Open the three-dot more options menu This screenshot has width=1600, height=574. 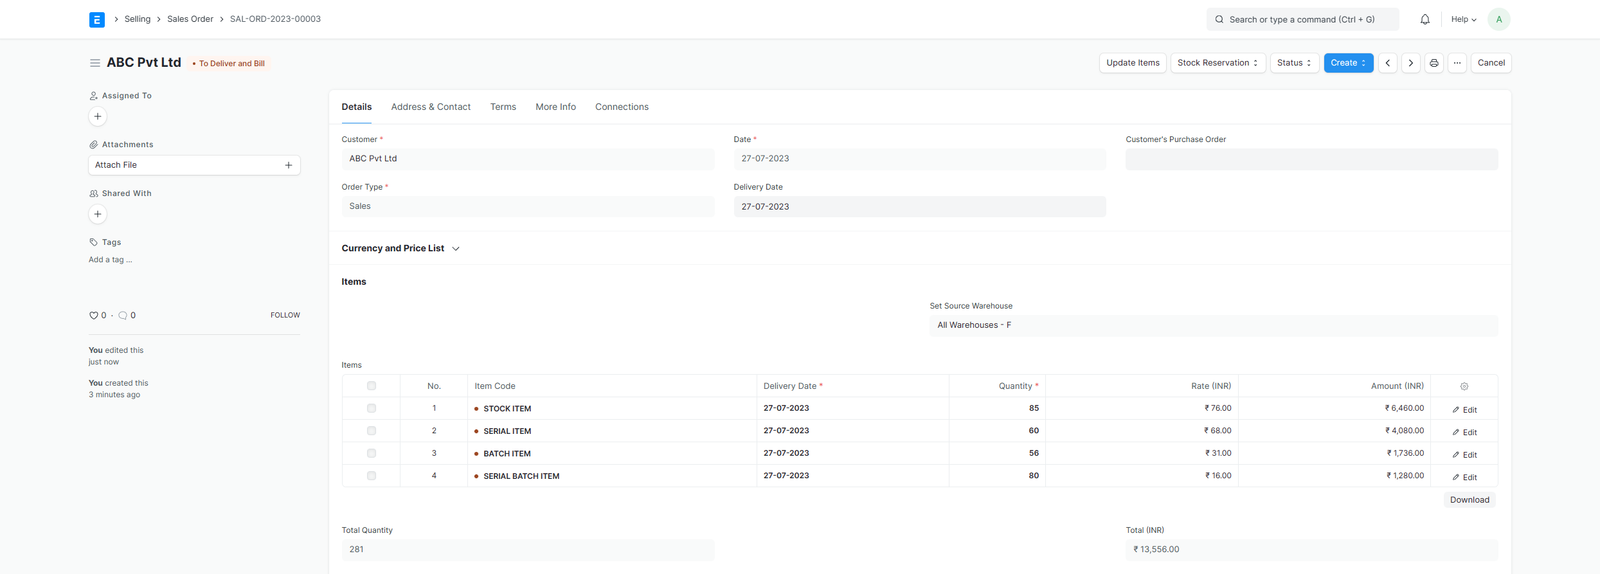pyautogui.click(x=1457, y=63)
